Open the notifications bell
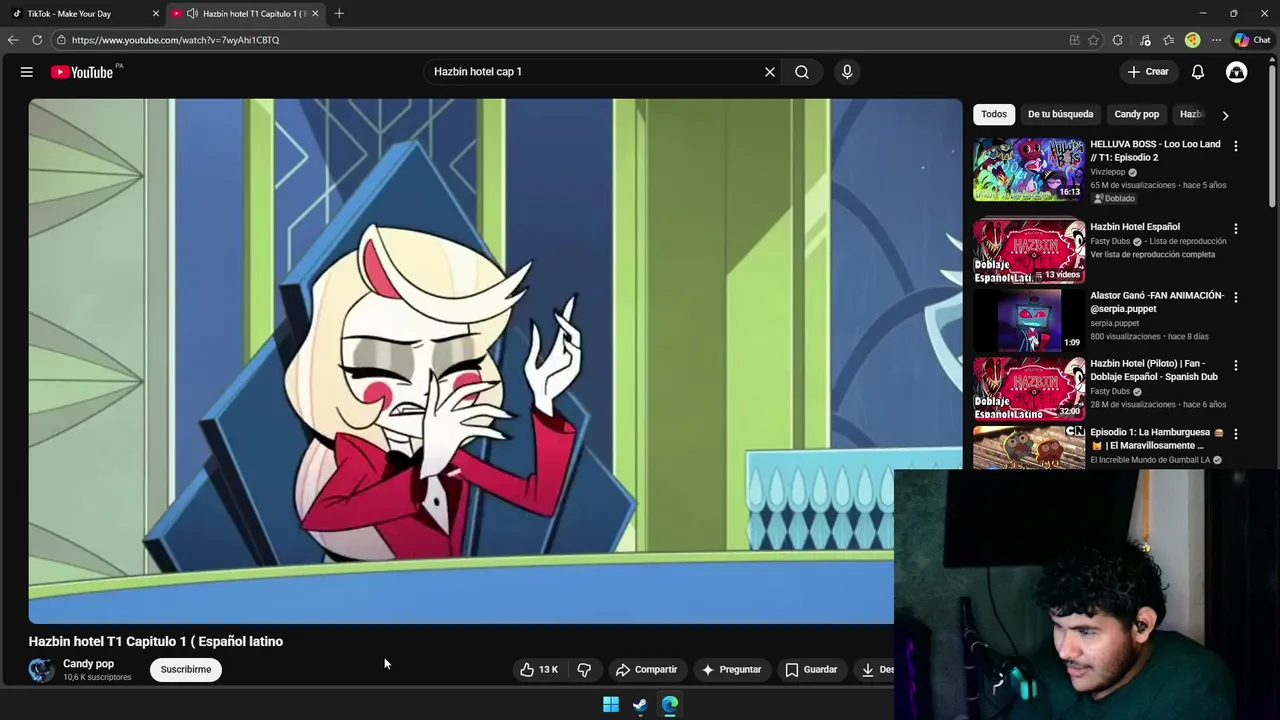 tap(1198, 72)
